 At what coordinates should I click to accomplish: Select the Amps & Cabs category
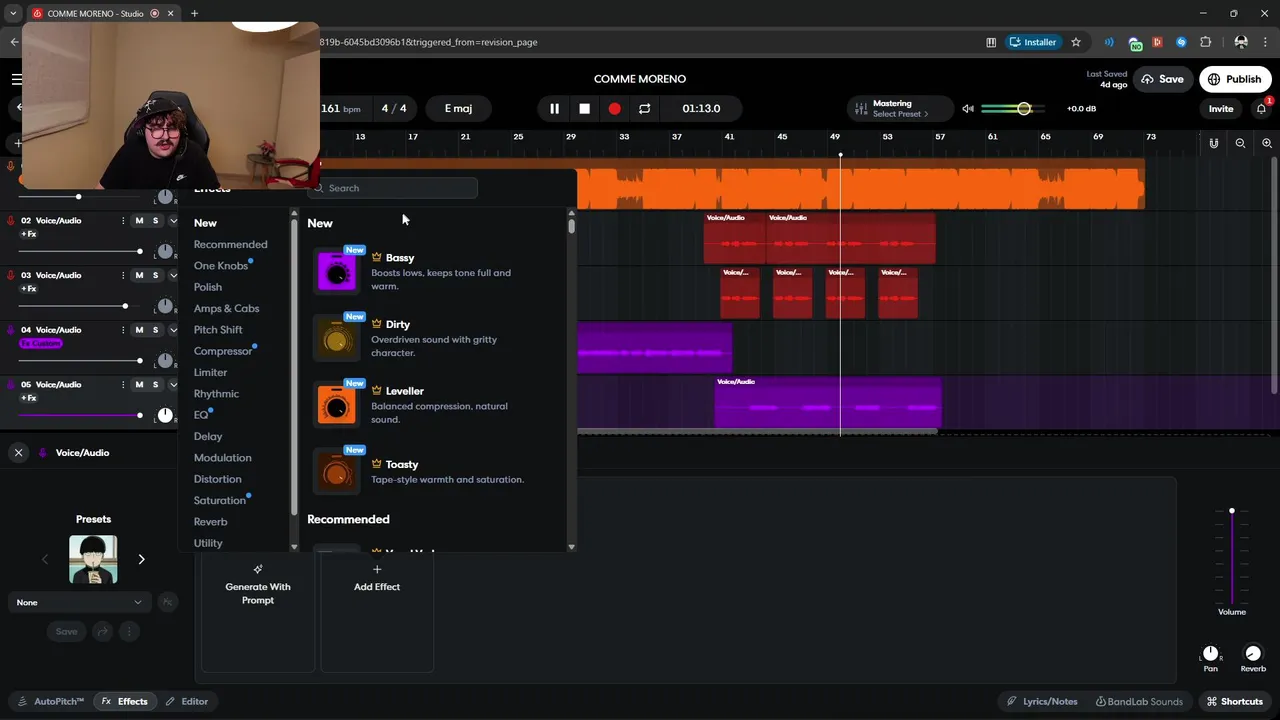coord(226,308)
